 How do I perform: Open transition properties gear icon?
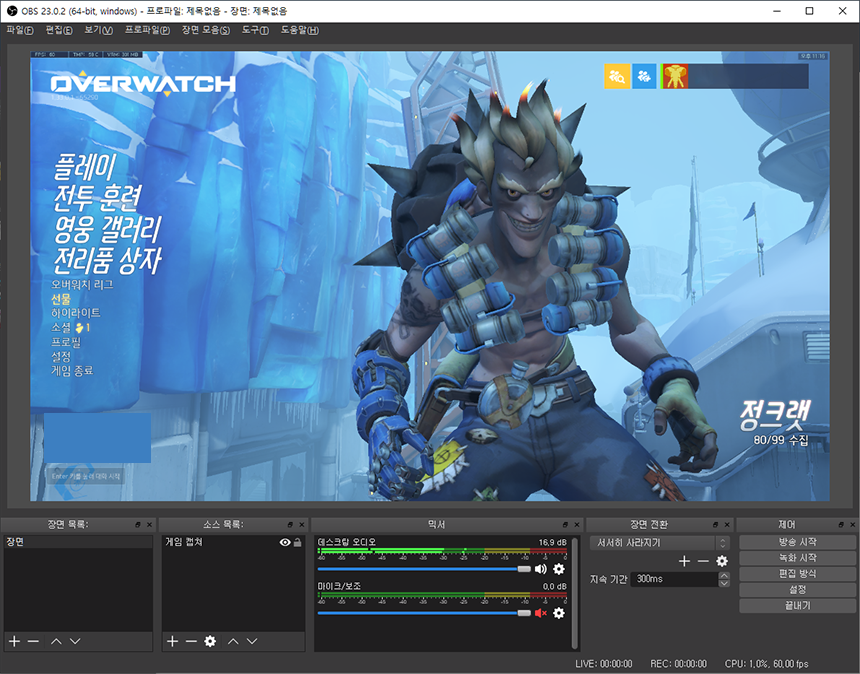(x=722, y=561)
